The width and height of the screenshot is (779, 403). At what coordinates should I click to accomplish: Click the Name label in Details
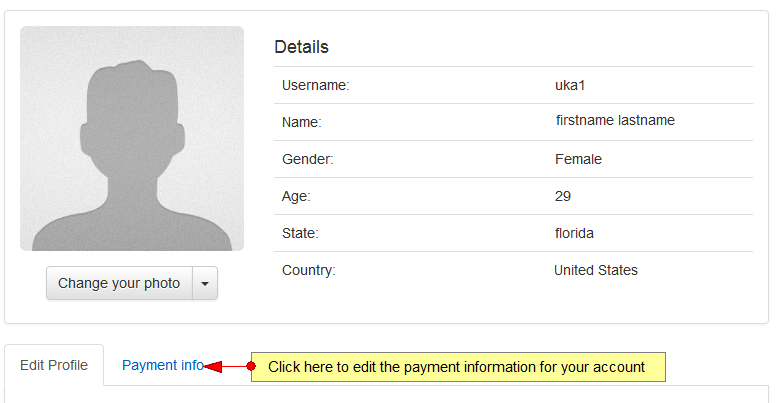coord(301,122)
